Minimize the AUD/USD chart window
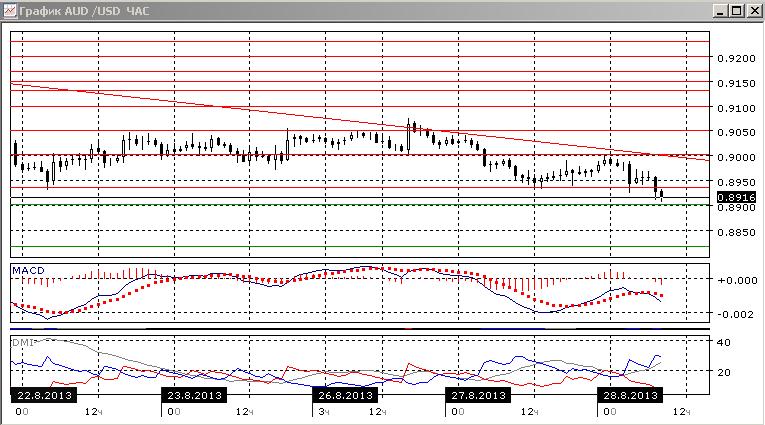 coord(721,11)
